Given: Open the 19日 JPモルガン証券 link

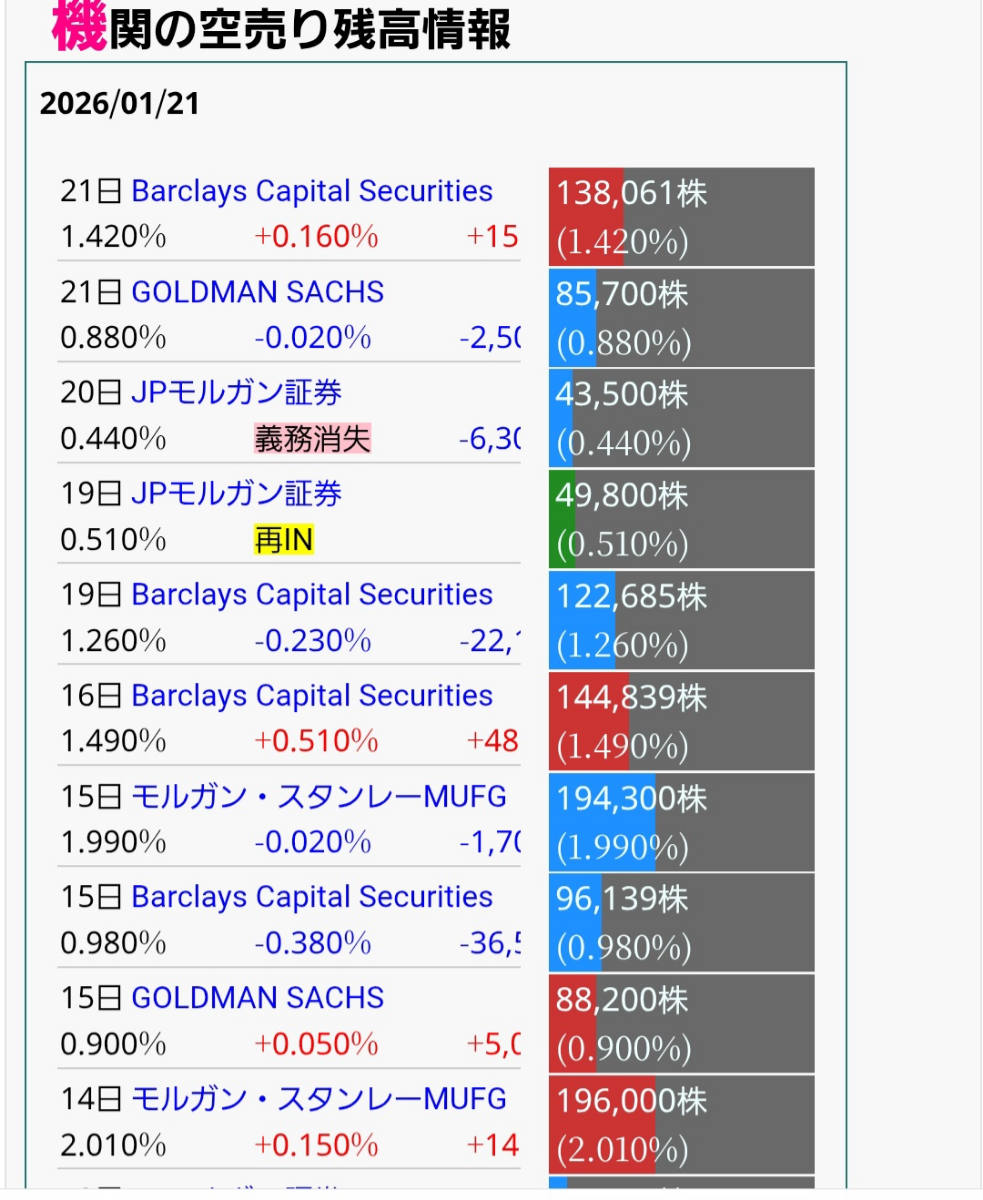Looking at the screenshot, I should pyautogui.click(x=236, y=493).
